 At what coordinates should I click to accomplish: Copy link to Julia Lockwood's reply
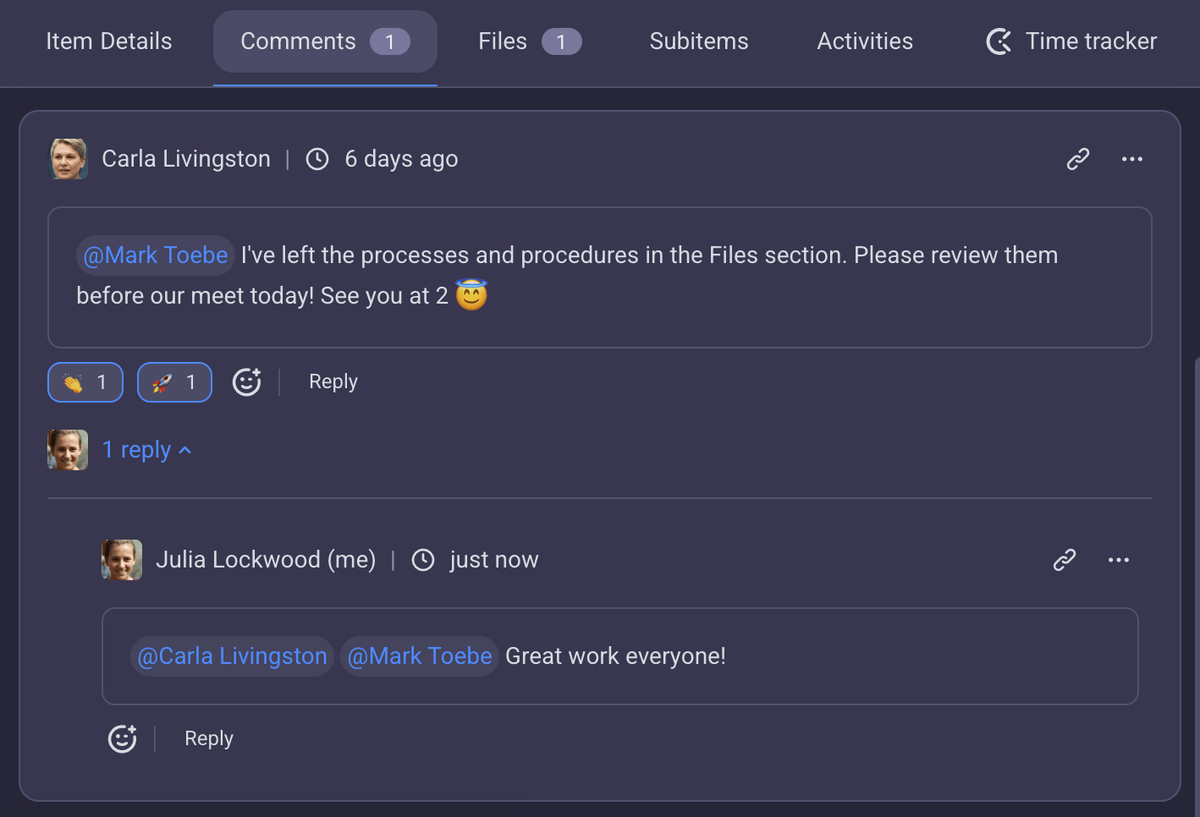pos(1064,560)
